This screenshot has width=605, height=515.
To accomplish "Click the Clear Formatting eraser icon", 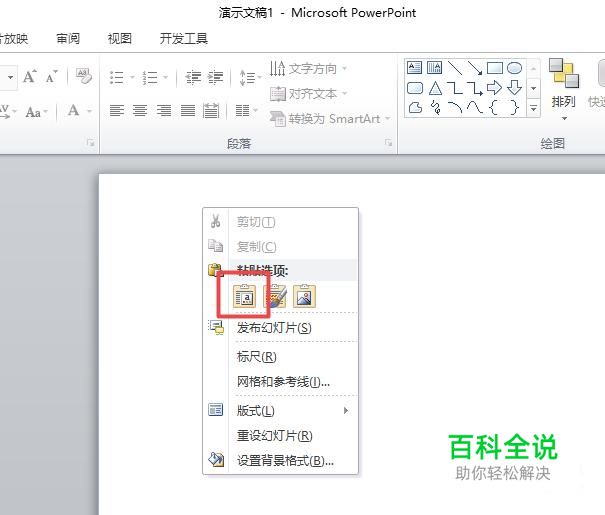I will pyautogui.click(x=84, y=76).
